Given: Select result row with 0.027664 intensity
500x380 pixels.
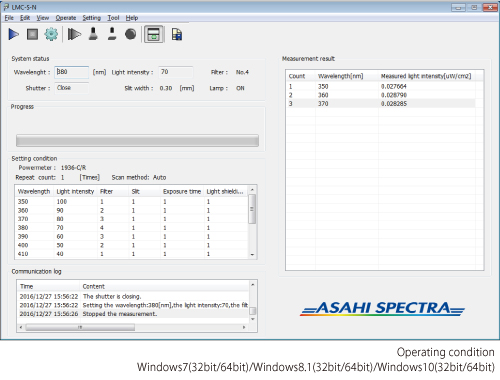Looking at the screenshot, I should [381, 86].
